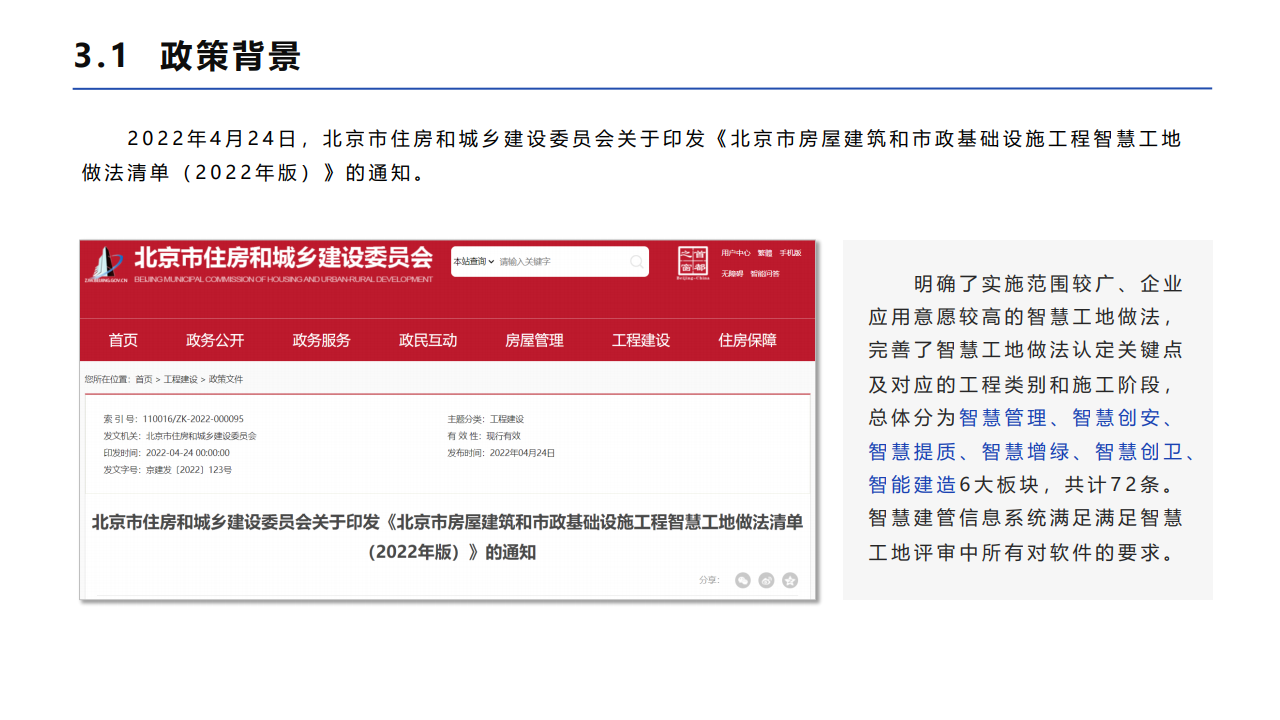Viewport: 1280px width, 720px height.
Task: Click the 智能问答 link
Action: click(765, 273)
